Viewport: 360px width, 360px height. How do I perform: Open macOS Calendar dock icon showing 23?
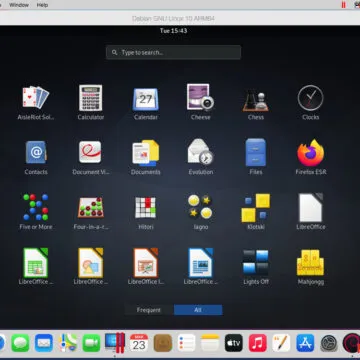139,343
